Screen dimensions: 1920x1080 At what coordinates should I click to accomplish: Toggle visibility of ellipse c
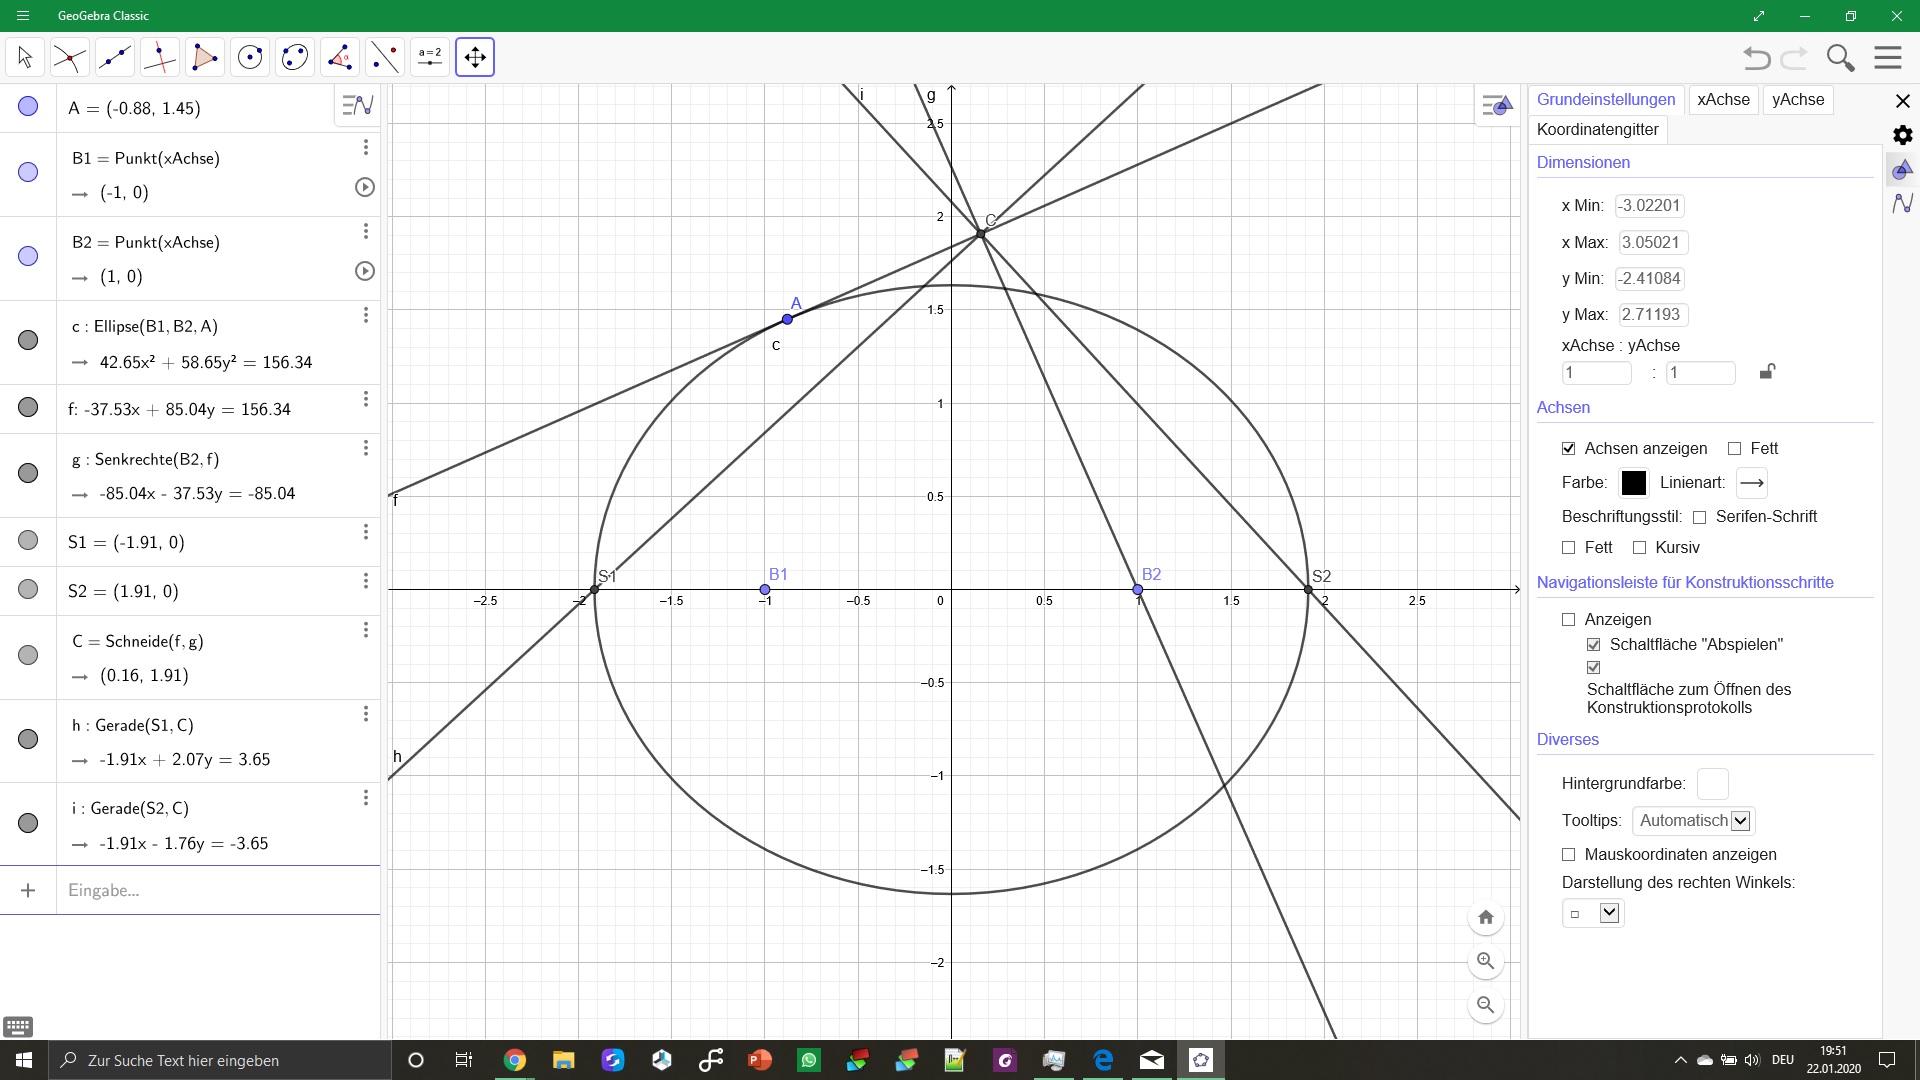point(28,341)
